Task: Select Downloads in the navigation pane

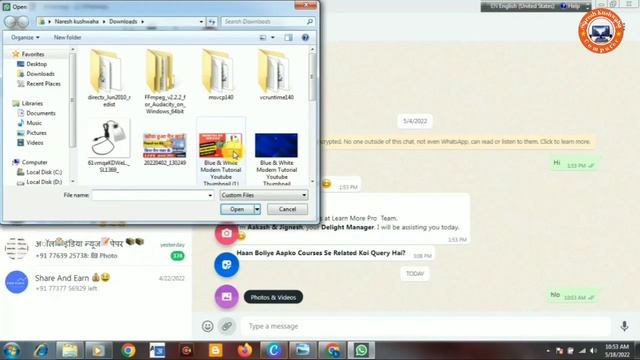Action: coord(40,74)
